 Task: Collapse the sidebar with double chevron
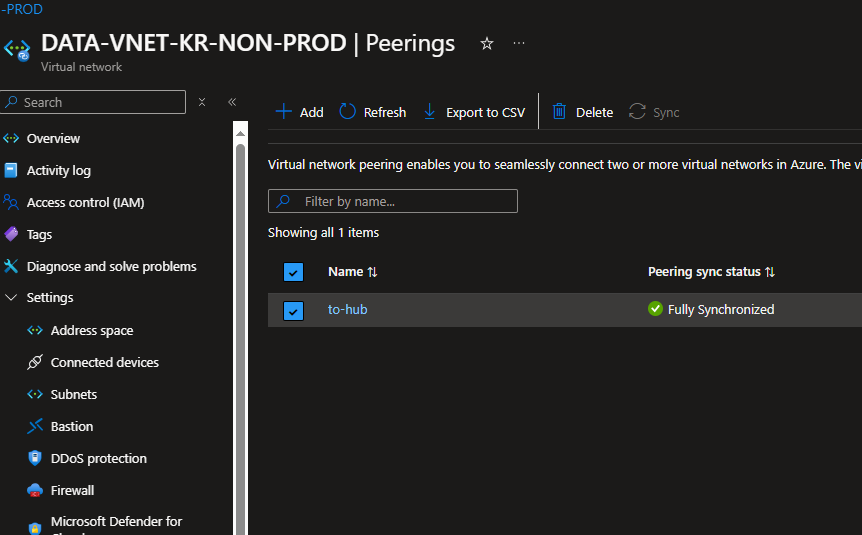pyautogui.click(x=232, y=102)
